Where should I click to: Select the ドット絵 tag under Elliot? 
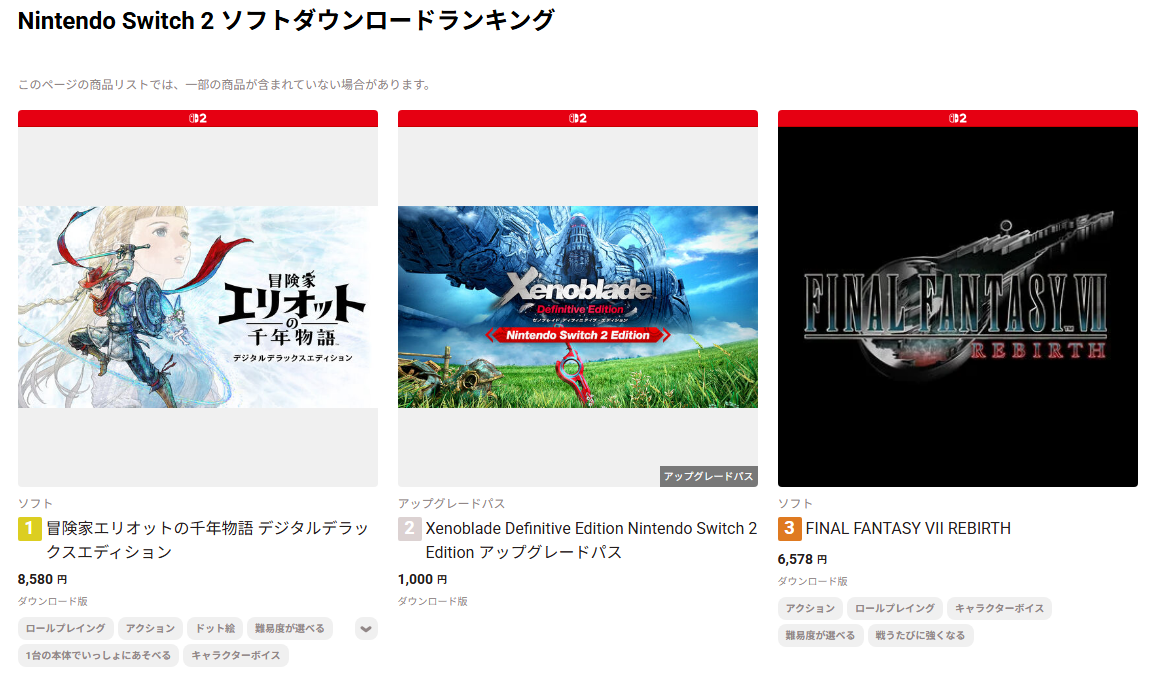coord(215,629)
